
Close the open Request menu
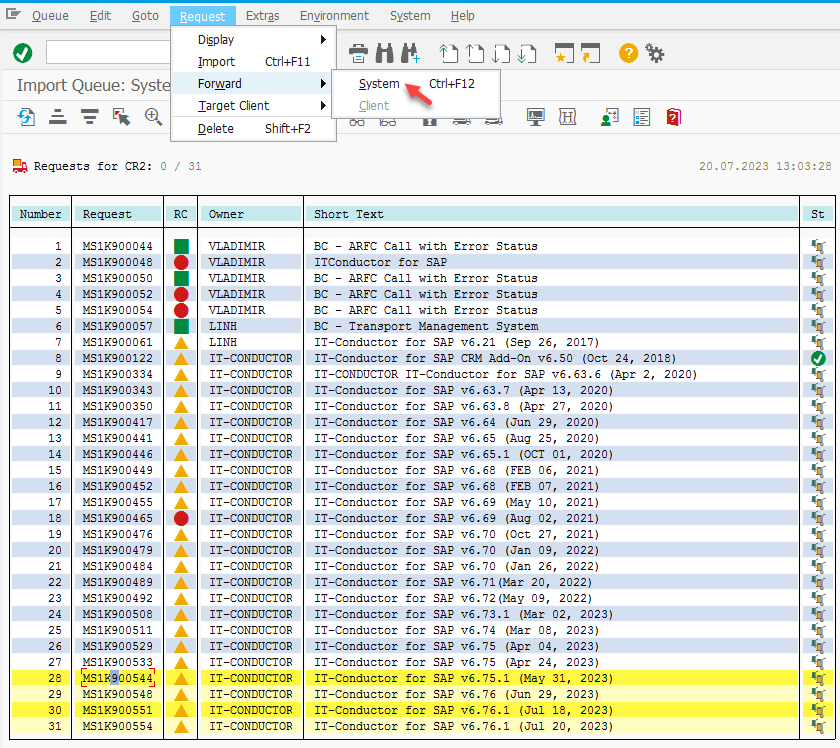(202, 16)
